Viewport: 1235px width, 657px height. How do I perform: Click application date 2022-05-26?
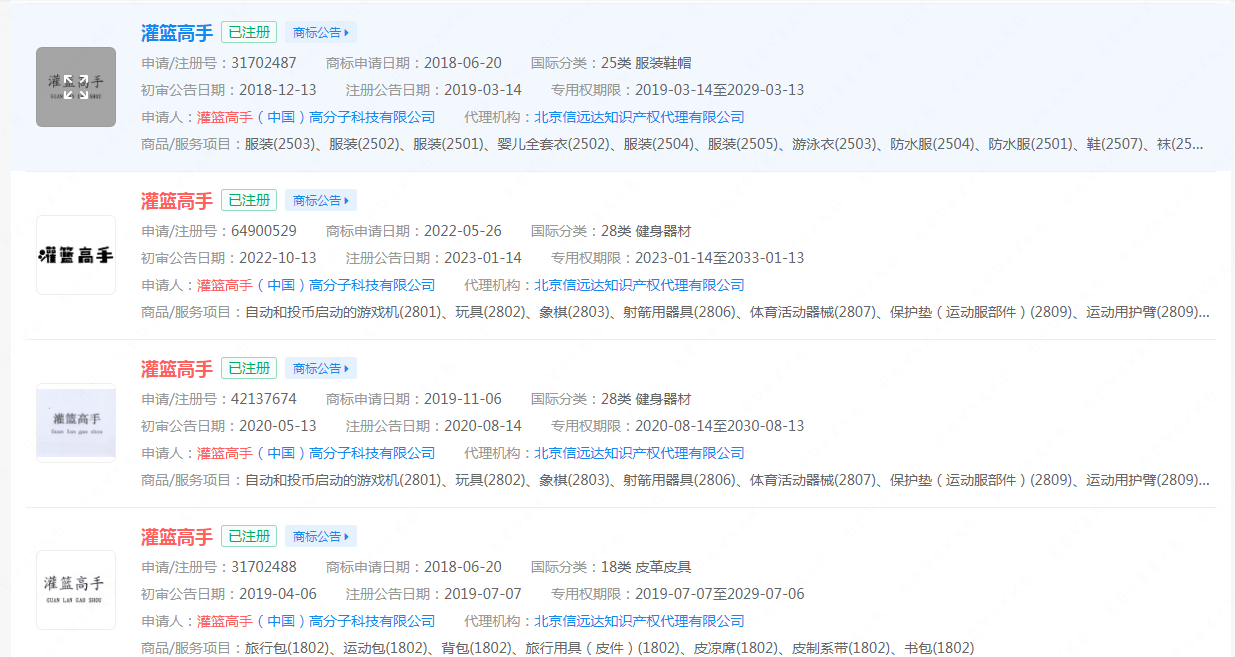point(463,230)
